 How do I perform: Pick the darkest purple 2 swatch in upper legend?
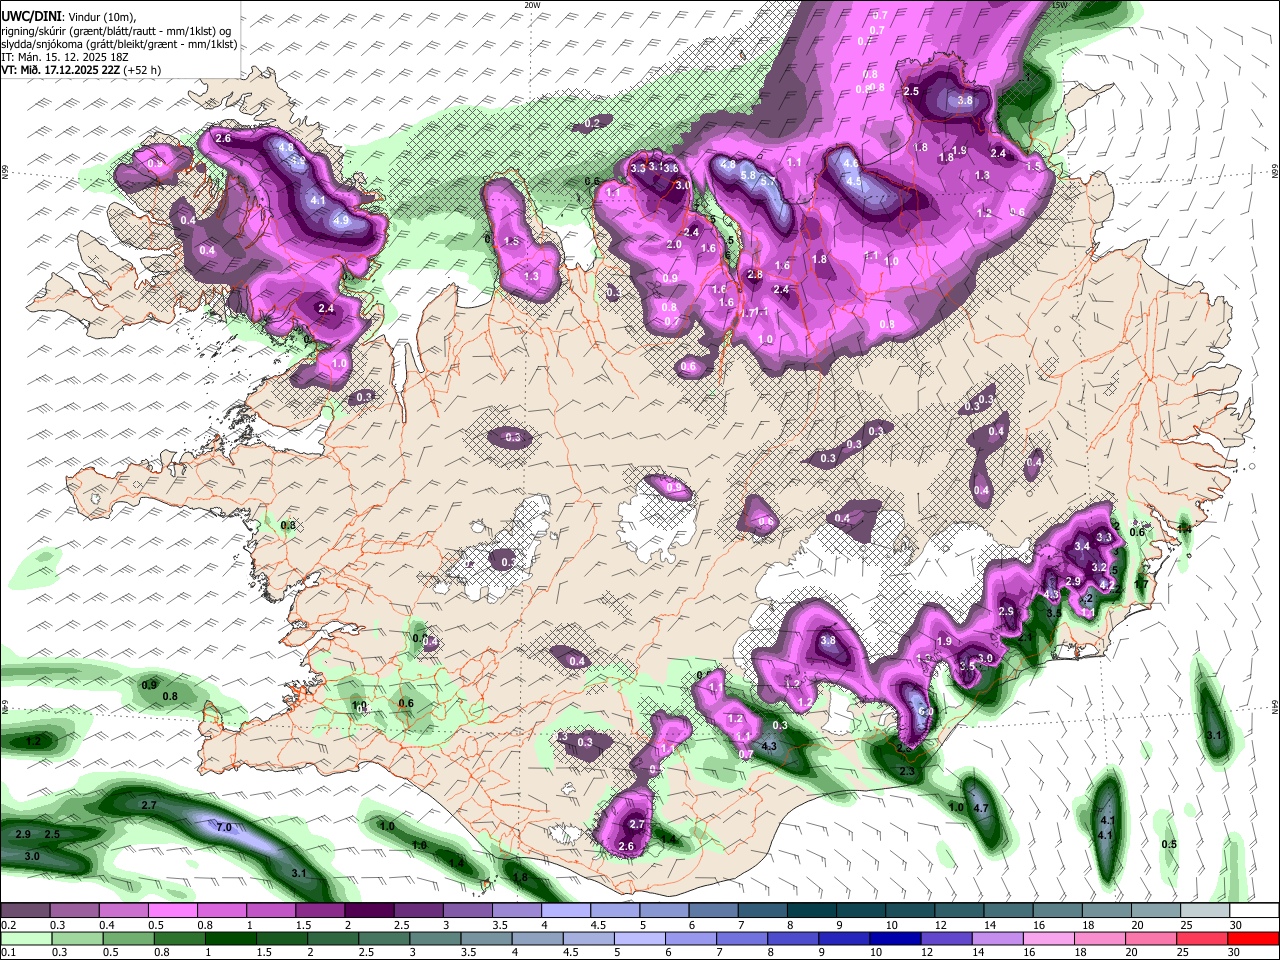click(x=368, y=911)
